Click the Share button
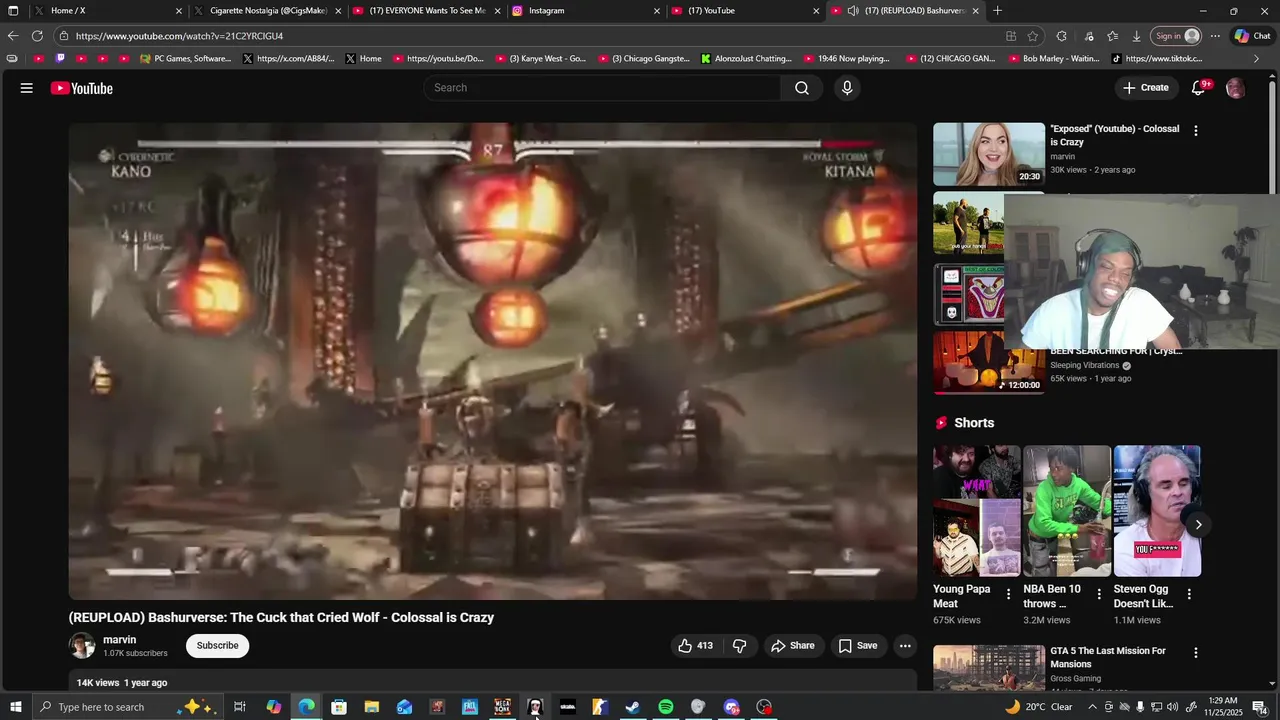The image size is (1280, 720). tap(793, 646)
